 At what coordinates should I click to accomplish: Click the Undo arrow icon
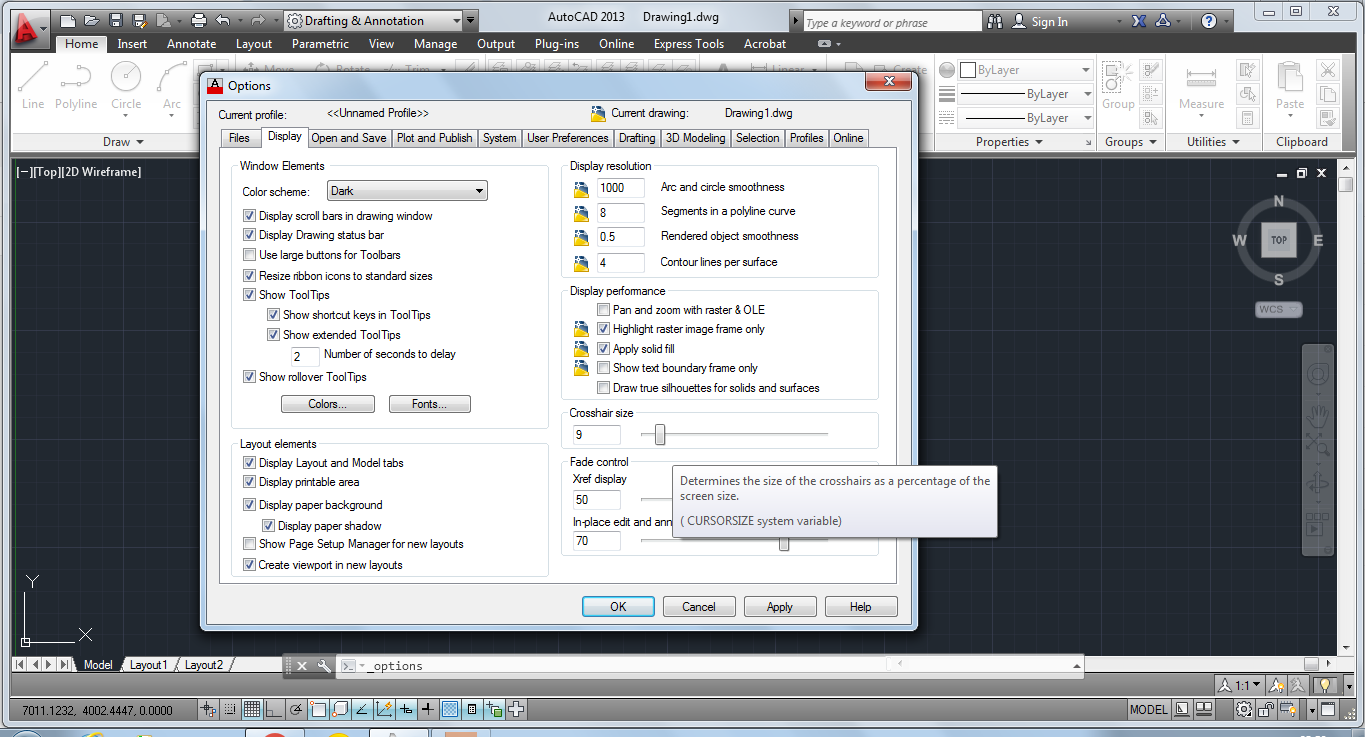[223, 21]
